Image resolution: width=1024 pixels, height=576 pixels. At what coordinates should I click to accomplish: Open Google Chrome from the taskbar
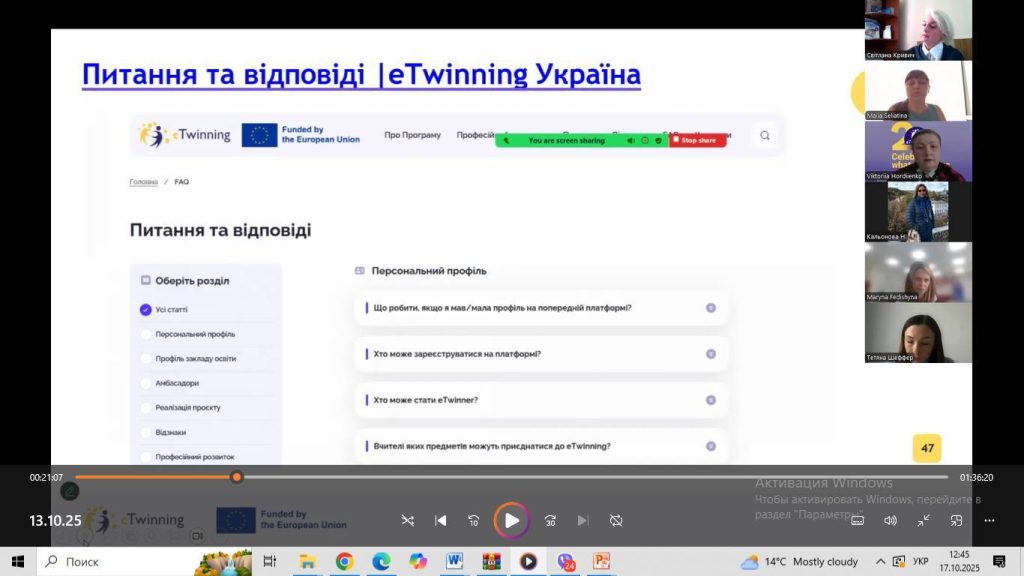click(x=344, y=561)
